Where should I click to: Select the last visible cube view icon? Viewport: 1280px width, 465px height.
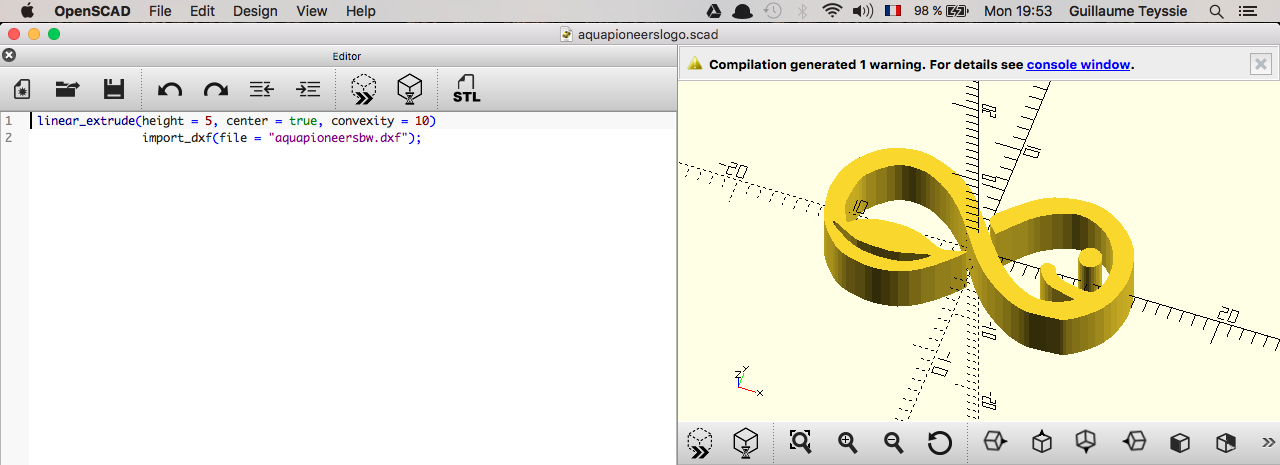[x=1226, y=442]
